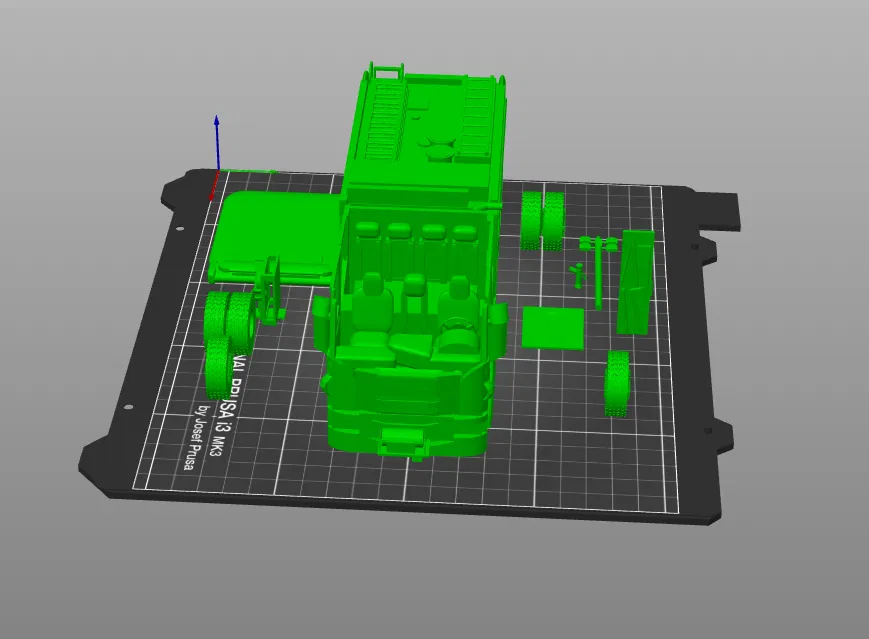Select the tiny figure-shaped part

(x=577, y=275)
